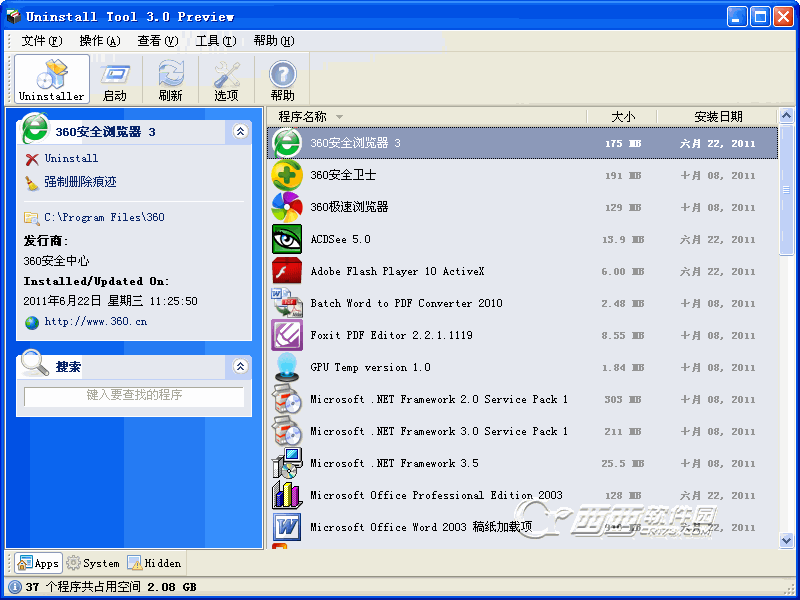
Task: Click the program search input field
Action: 134,396
